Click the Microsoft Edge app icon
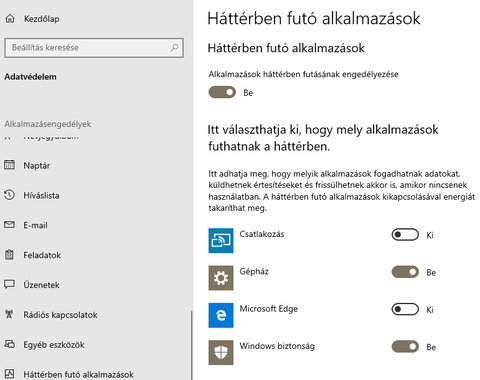 [221, 315]
